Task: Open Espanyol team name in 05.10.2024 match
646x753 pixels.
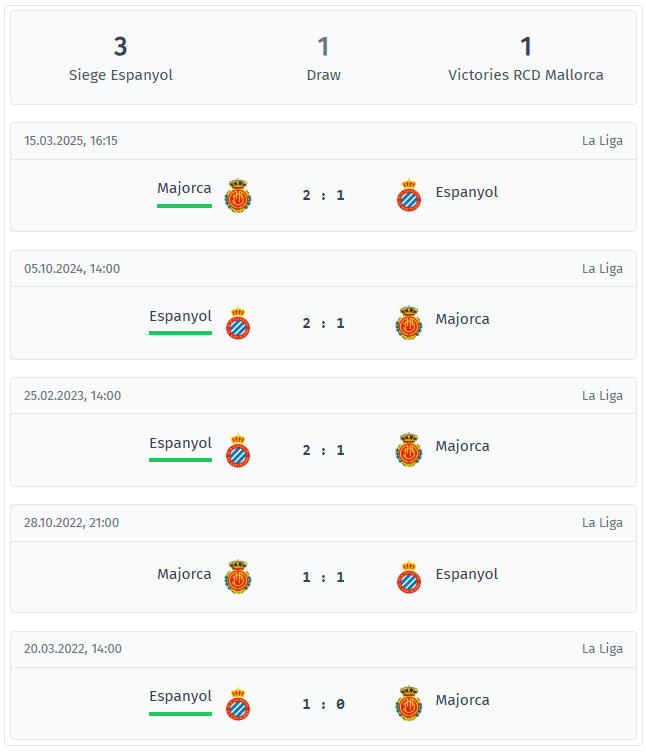Action: coord(180,316)
